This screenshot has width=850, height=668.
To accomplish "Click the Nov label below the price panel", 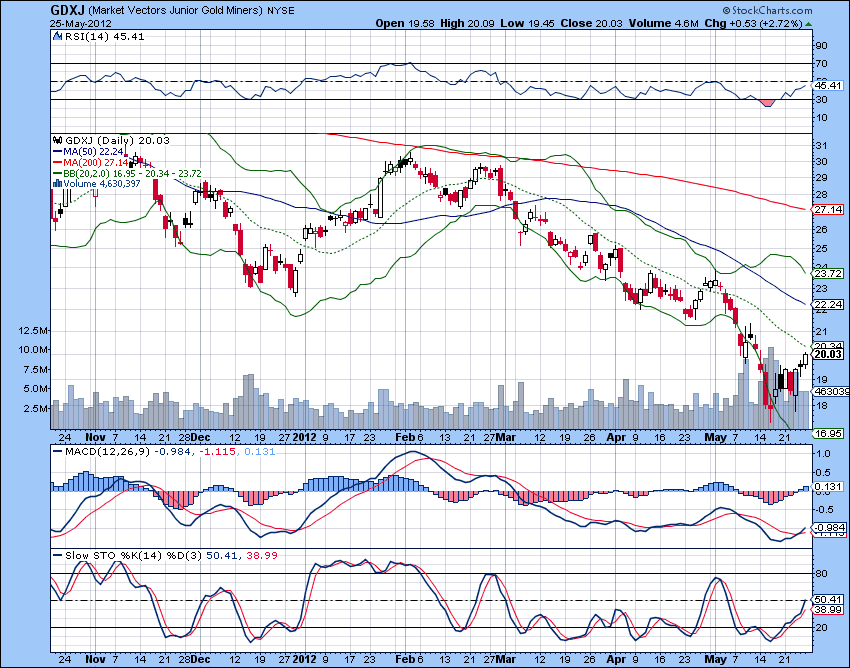I will (x=95, y=437).
